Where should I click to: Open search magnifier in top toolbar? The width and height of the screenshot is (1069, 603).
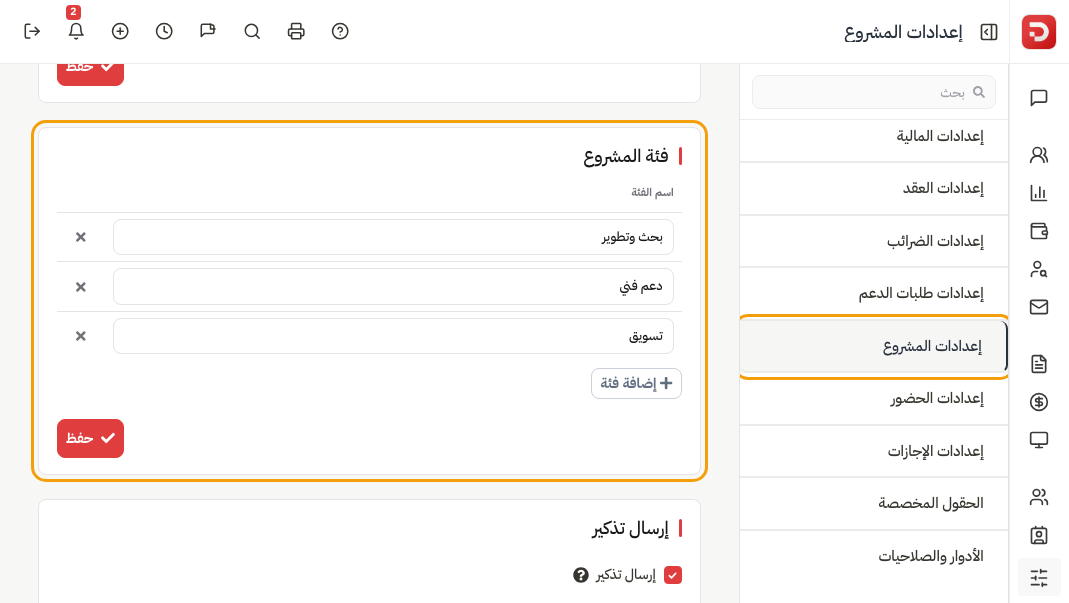[x=252, y=31]
